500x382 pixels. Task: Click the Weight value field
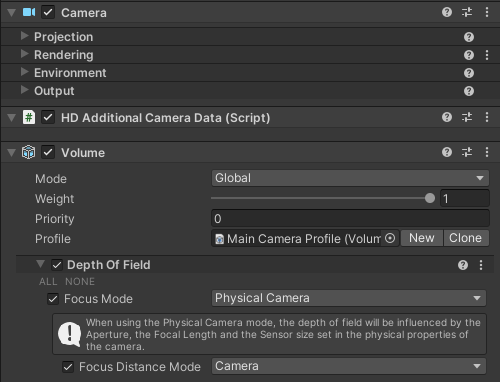coord(465,198)
